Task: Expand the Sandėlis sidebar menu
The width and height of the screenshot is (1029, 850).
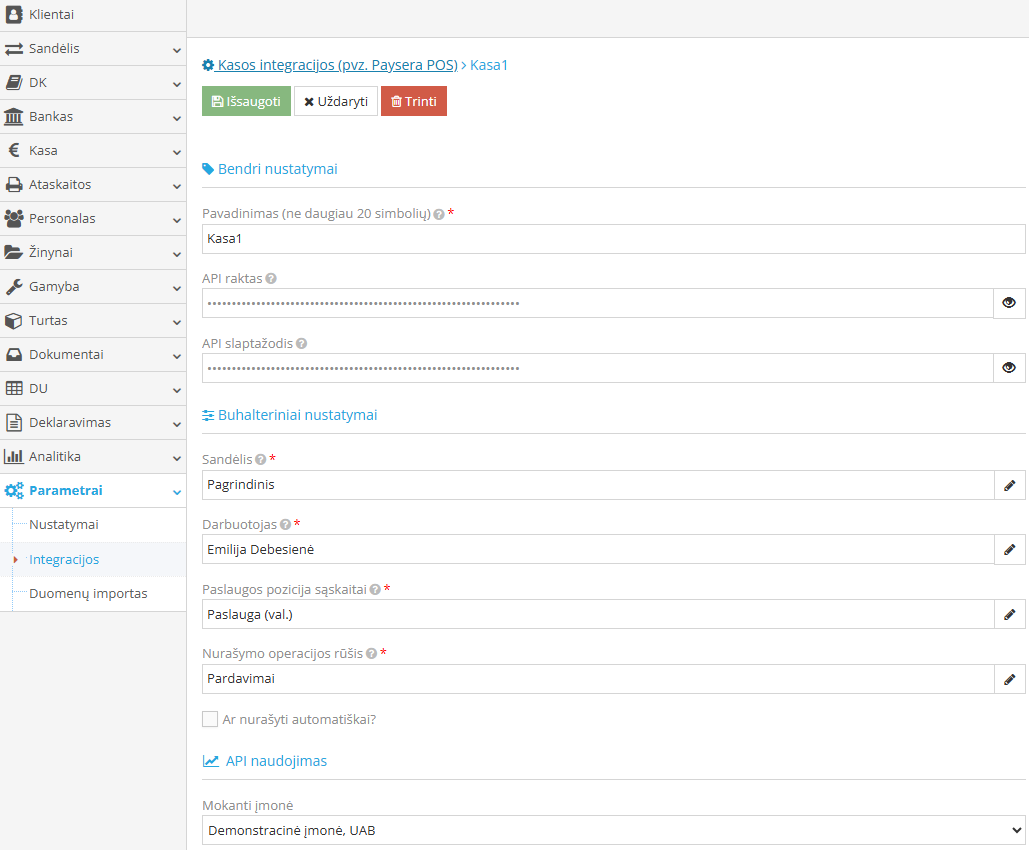Action: pyautogui.click(x=93, y=49)
